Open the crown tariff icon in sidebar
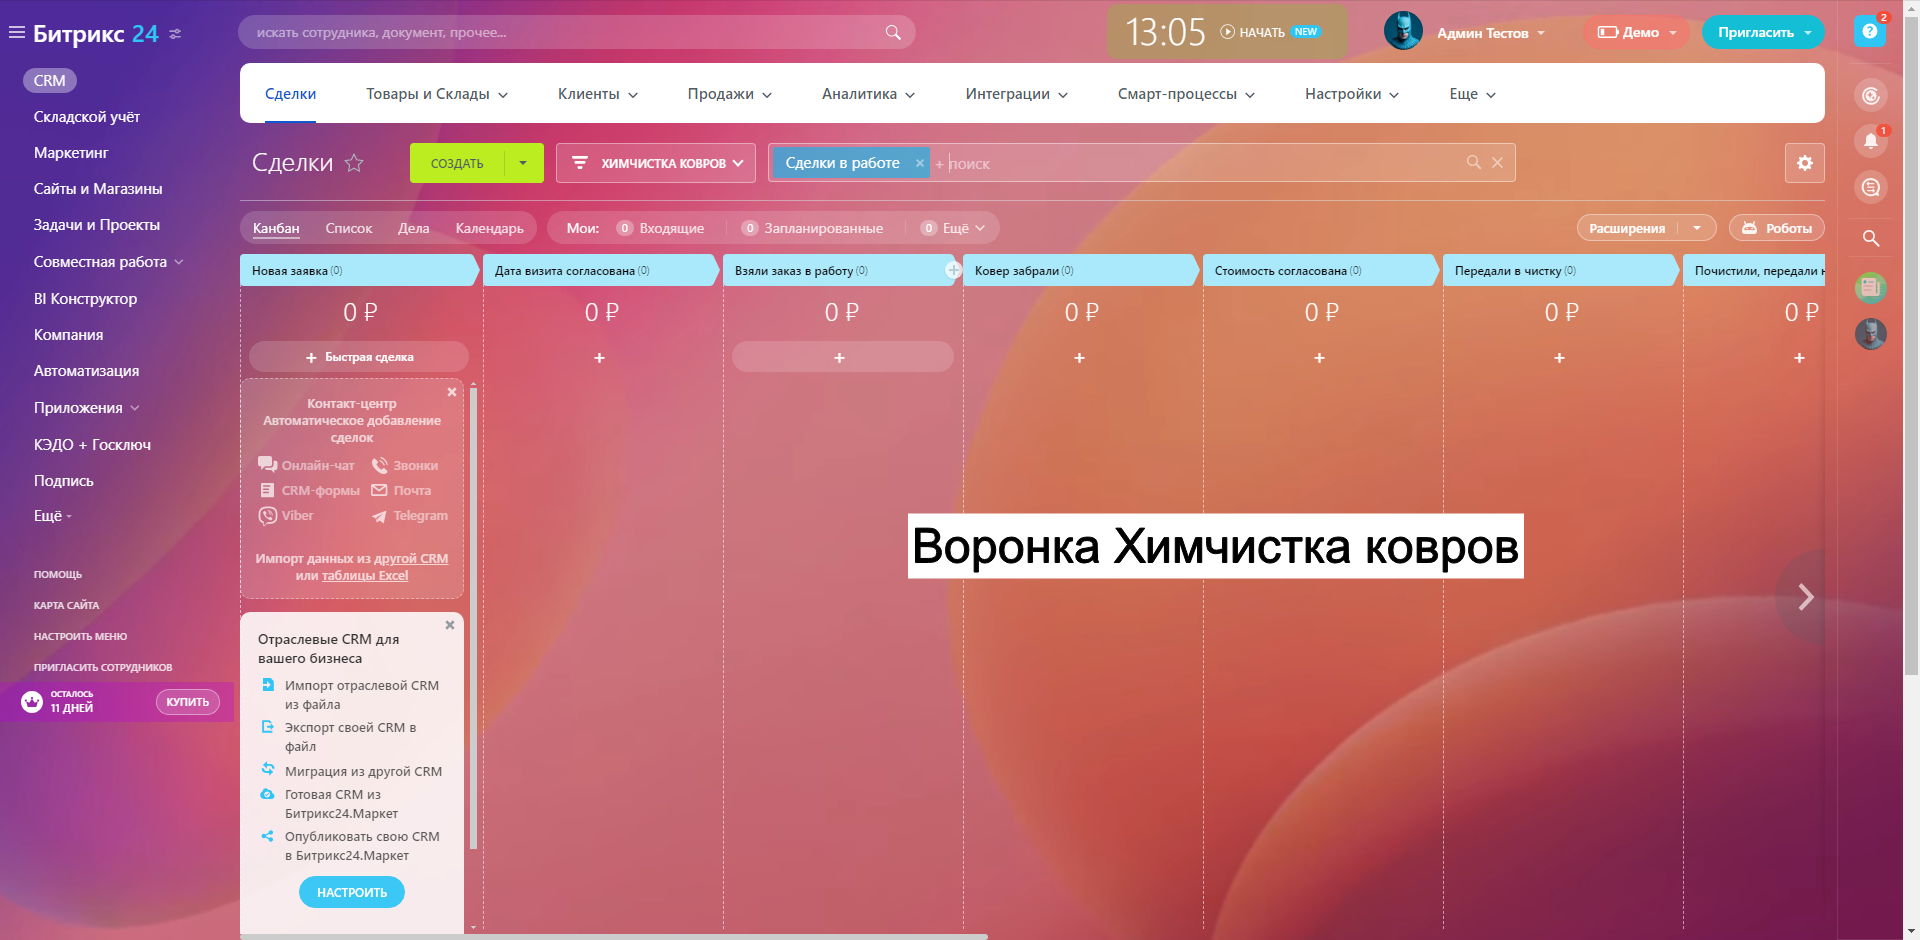The image size is (1920, 940). 32,702
